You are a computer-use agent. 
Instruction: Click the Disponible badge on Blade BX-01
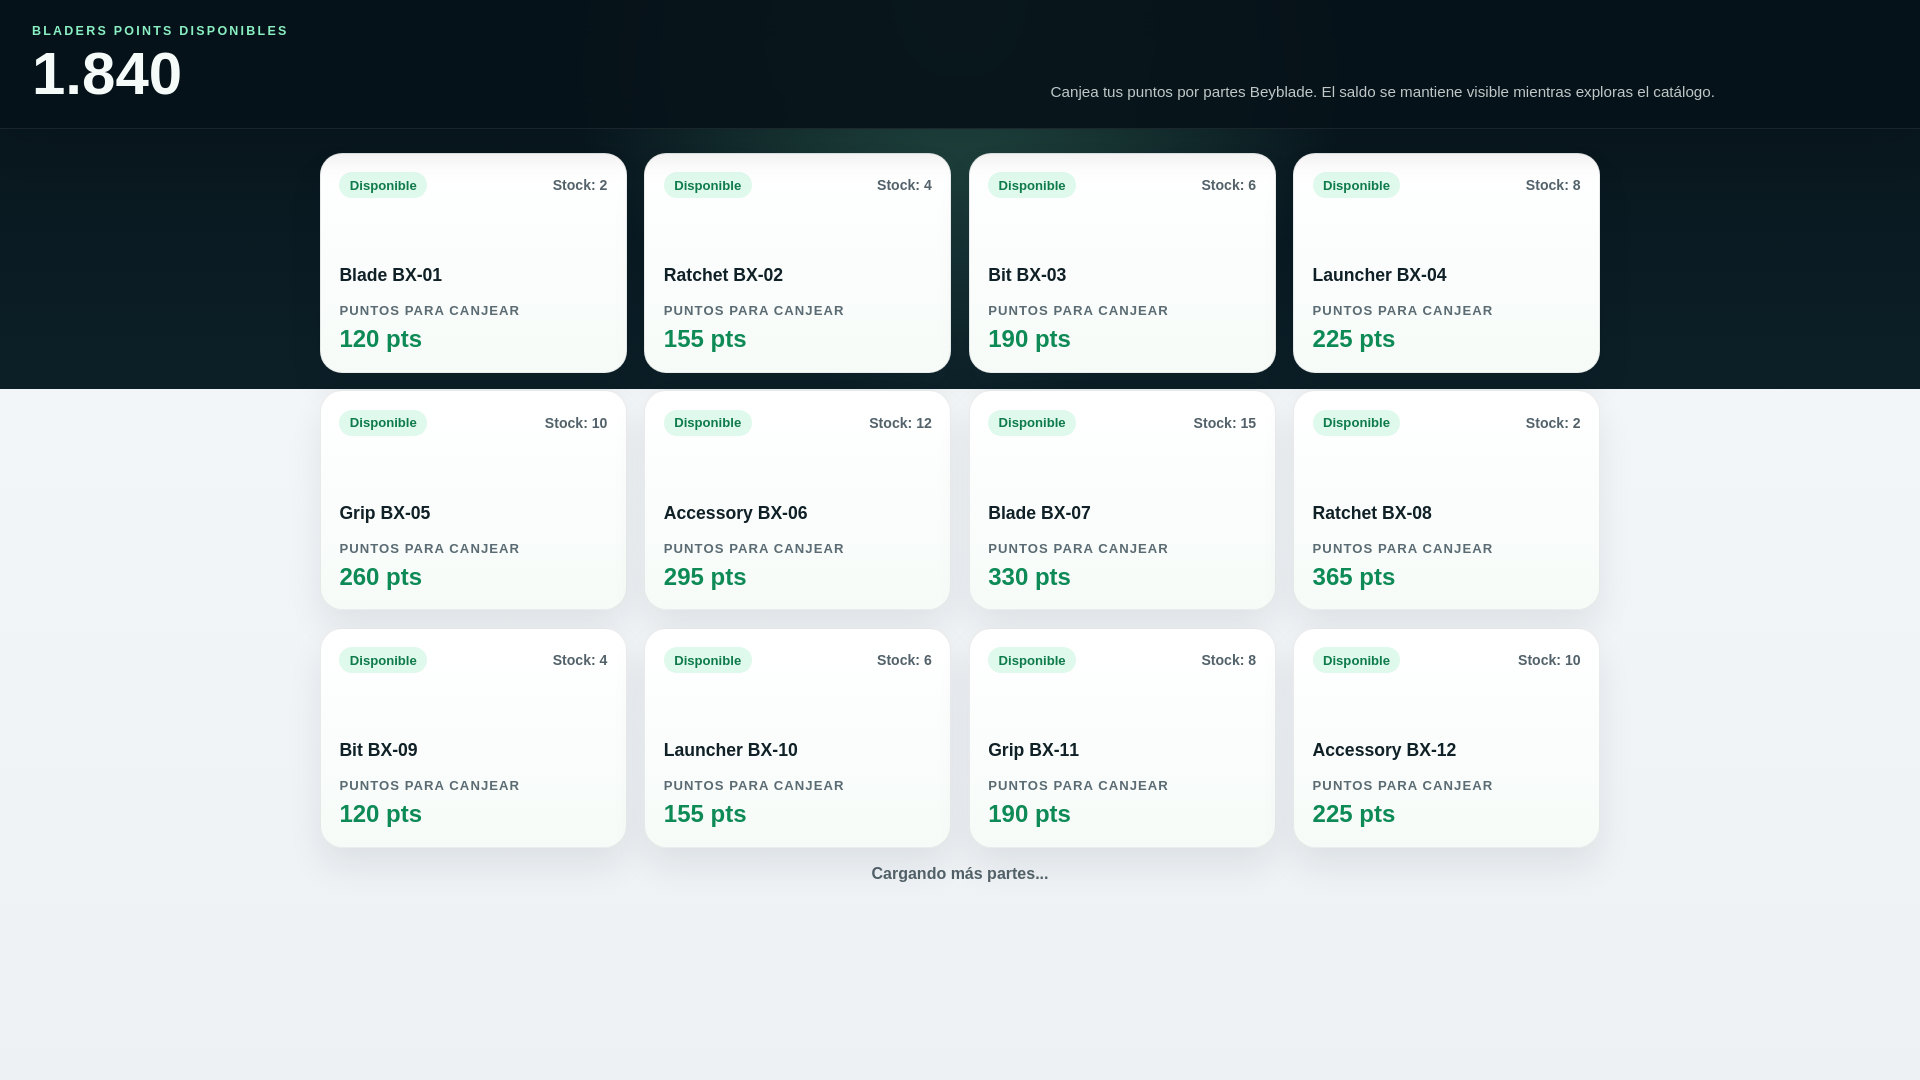click(383, 185)
